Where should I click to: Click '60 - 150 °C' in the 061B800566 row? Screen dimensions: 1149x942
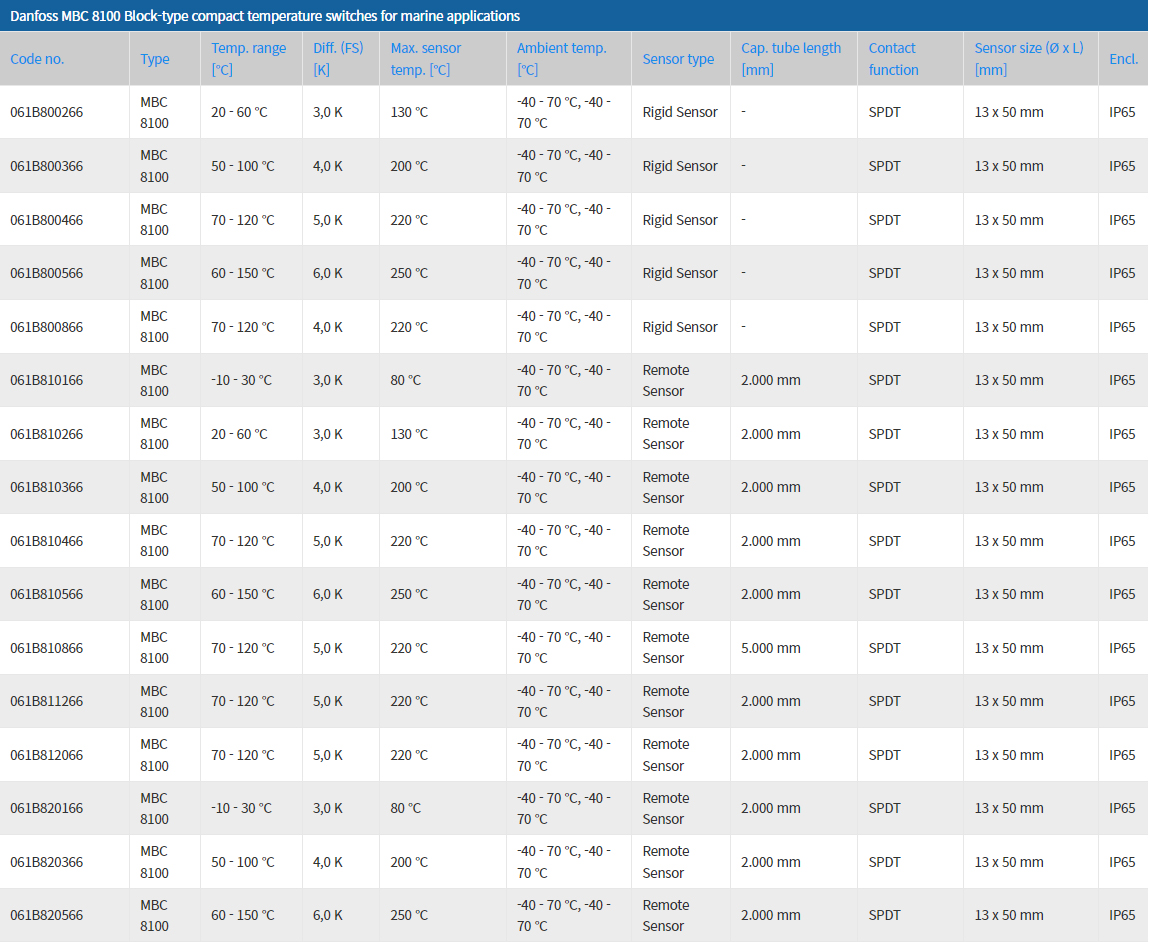(243, 273)
